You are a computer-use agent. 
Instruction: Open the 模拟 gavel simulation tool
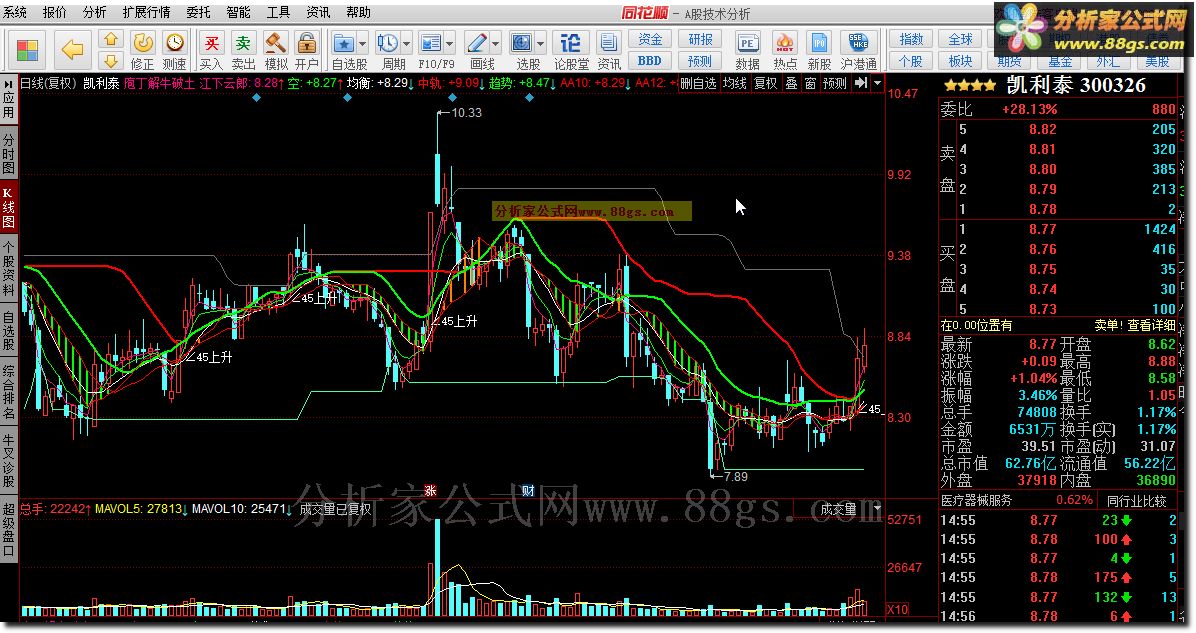pos(275,43)
